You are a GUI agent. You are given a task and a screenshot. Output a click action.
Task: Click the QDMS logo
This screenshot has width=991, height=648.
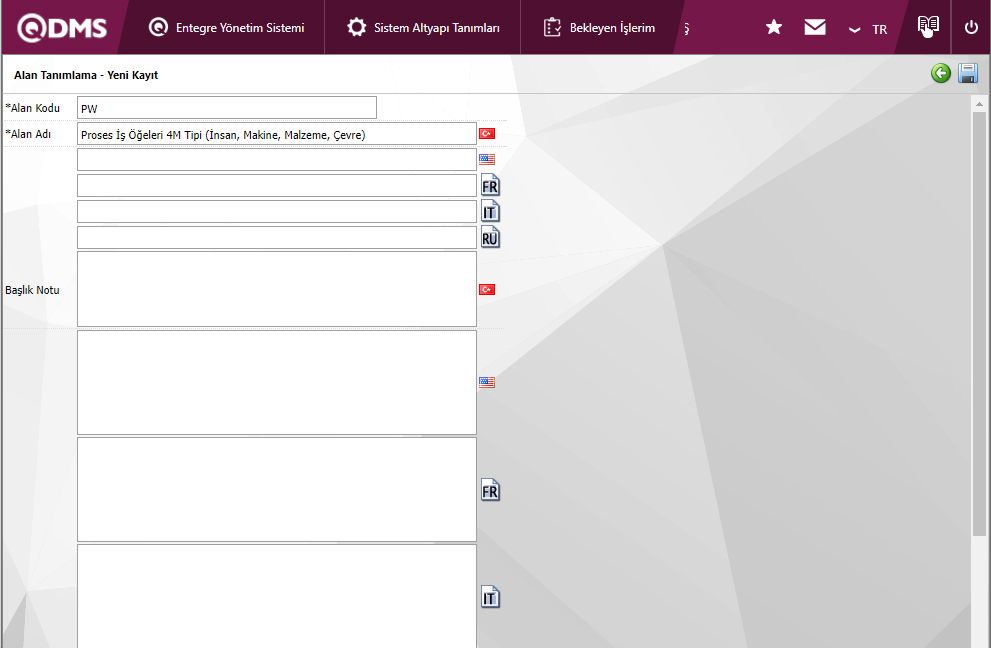tap(62, 28)
